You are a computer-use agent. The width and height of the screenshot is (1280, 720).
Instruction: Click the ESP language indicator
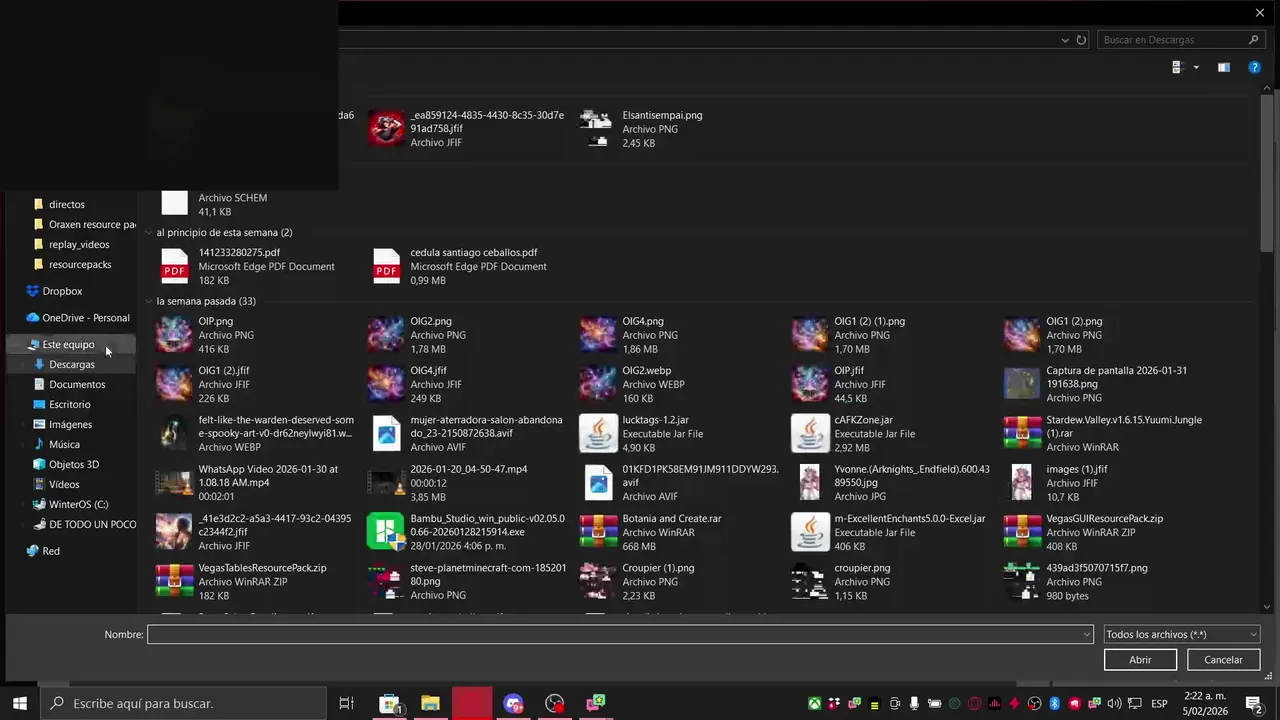tap(1159, 703)
